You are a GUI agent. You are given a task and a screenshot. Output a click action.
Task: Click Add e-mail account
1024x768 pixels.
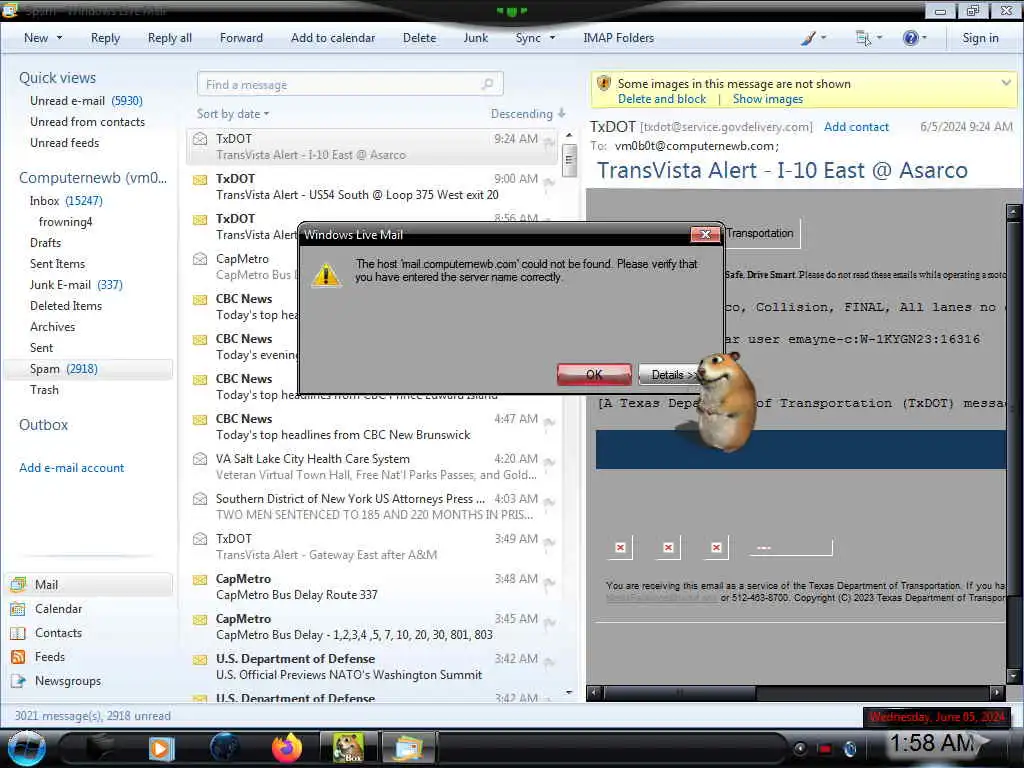click(x=72, y=468)
